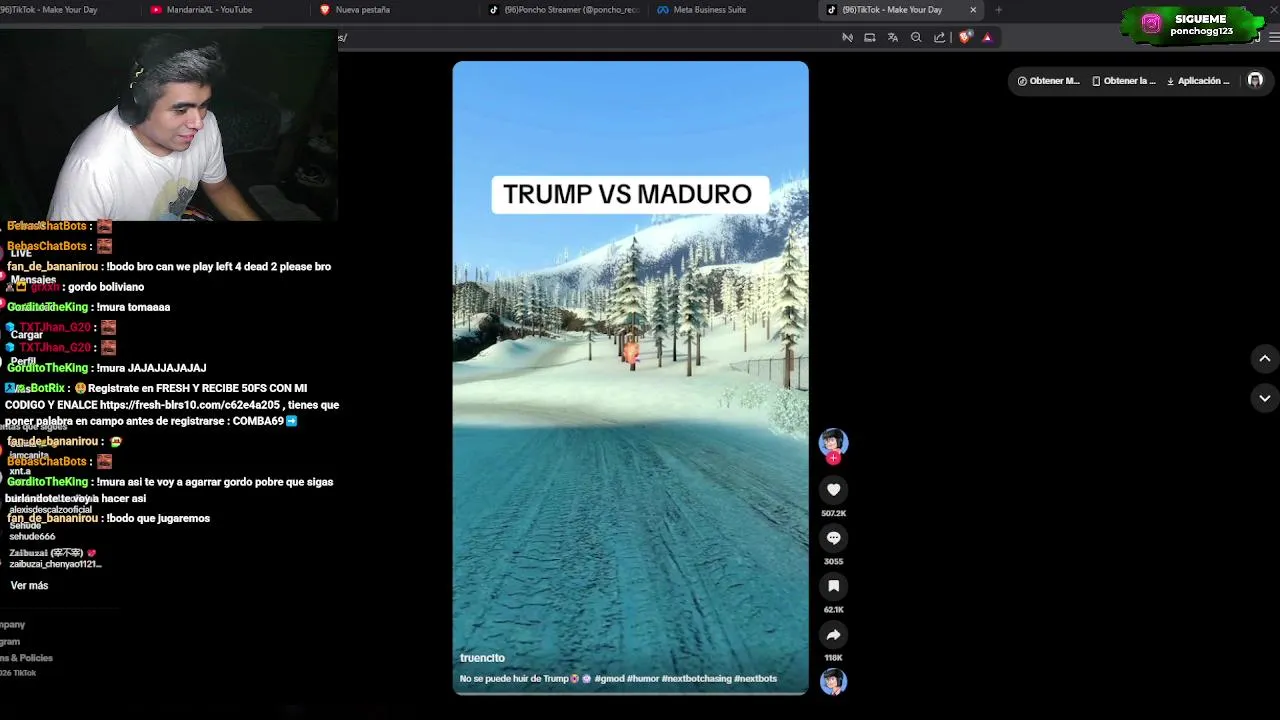This screenshot has width=1280, height=720.
Task: Open the alexisdescalzooficial followed account
Action: coord(50,510)
